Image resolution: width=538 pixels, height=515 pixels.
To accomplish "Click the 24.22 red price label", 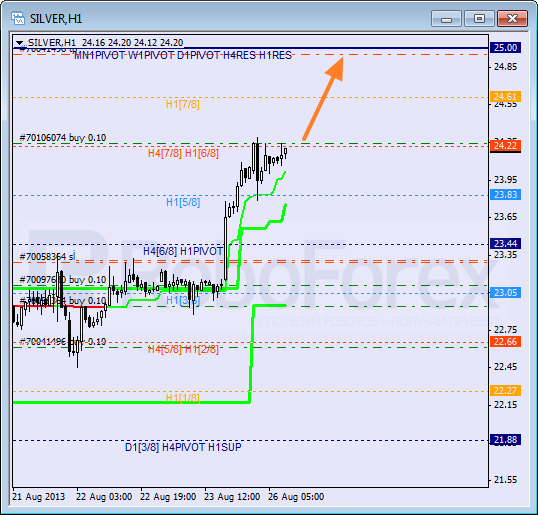I will (x=505, y=145).
